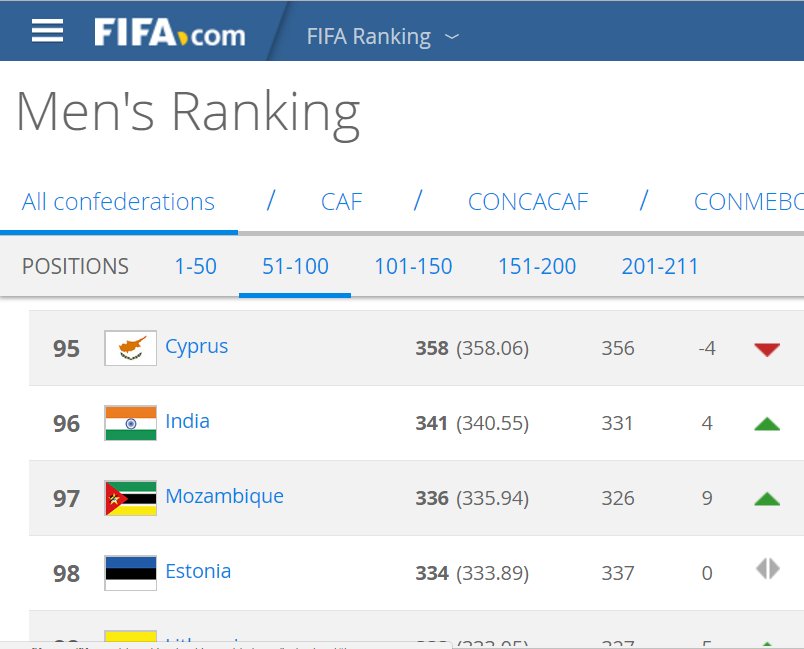Screen dimensions: 804x649
Task: Click Estonia gray no-change arrows indicator
Action: 767,569
